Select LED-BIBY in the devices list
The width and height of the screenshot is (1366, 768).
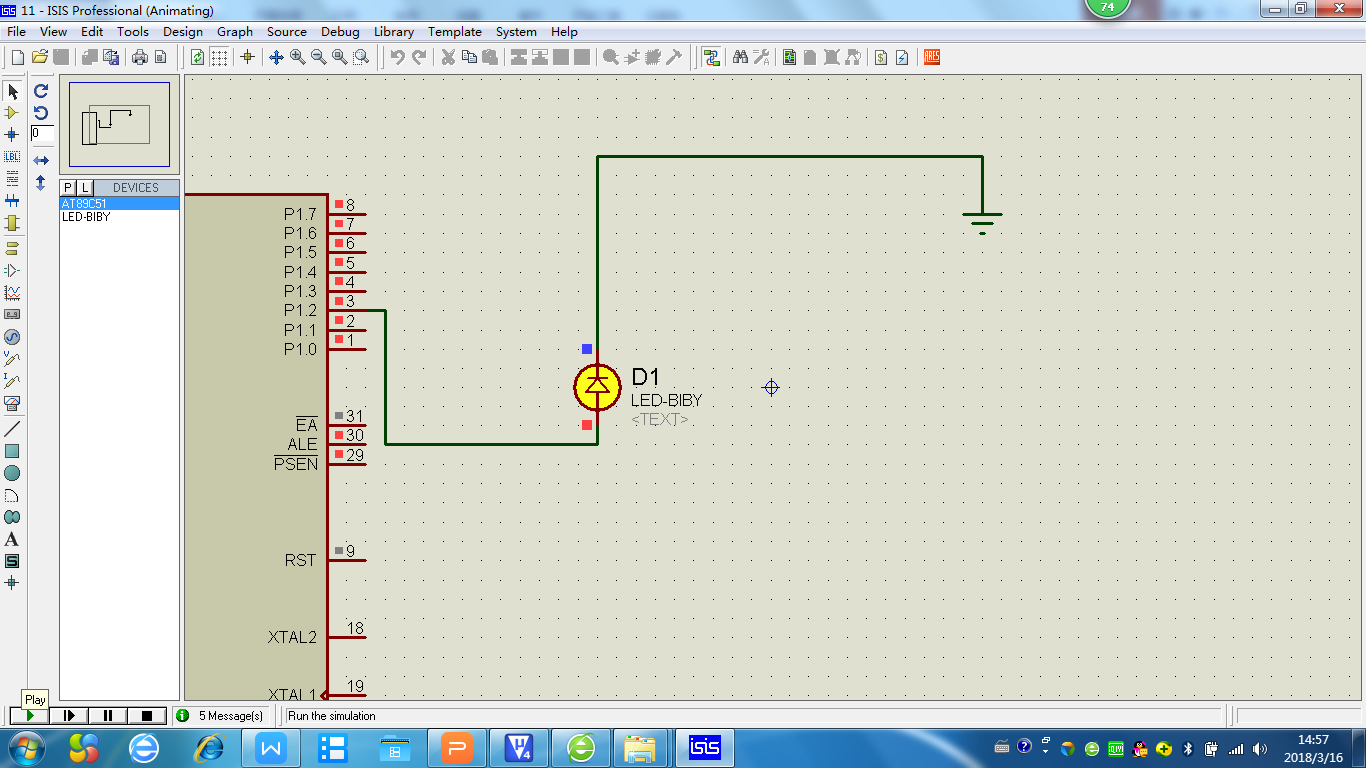(x=86, y=217)
